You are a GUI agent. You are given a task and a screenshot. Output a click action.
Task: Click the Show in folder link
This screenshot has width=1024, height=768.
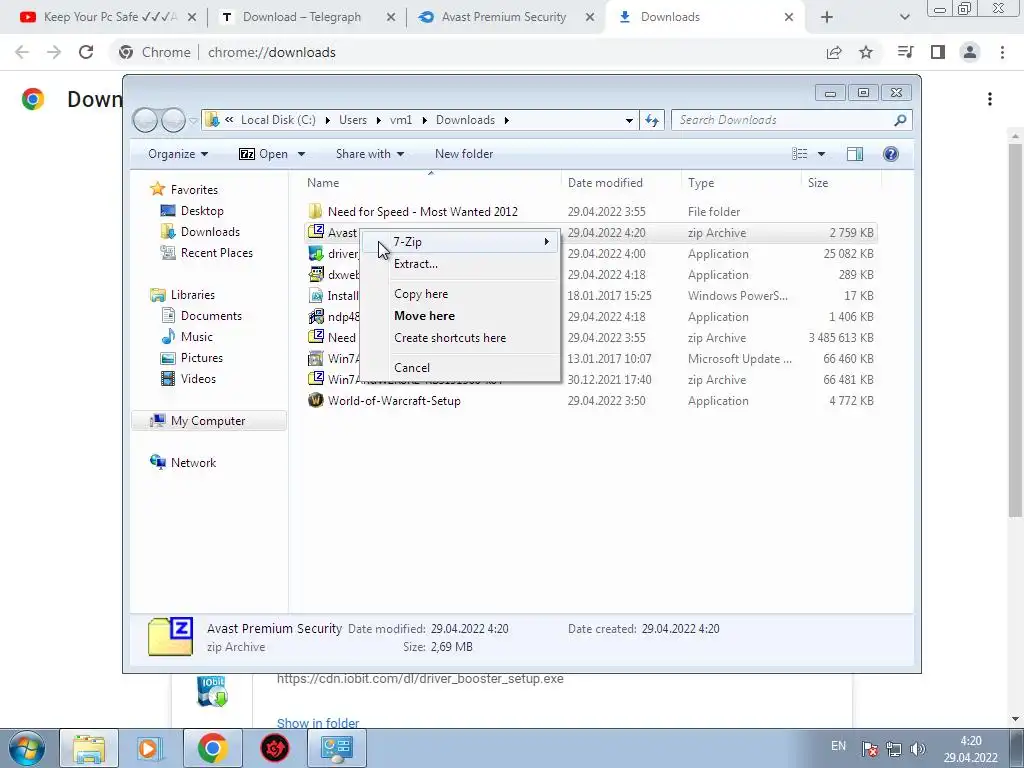pyautogui.click(x=318, y=722)
